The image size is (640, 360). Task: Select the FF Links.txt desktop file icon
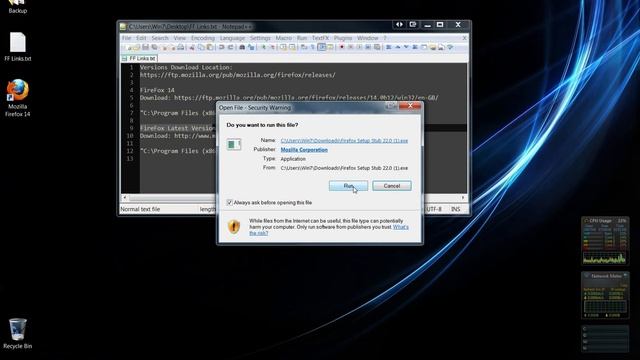click(x=18, y=47)
